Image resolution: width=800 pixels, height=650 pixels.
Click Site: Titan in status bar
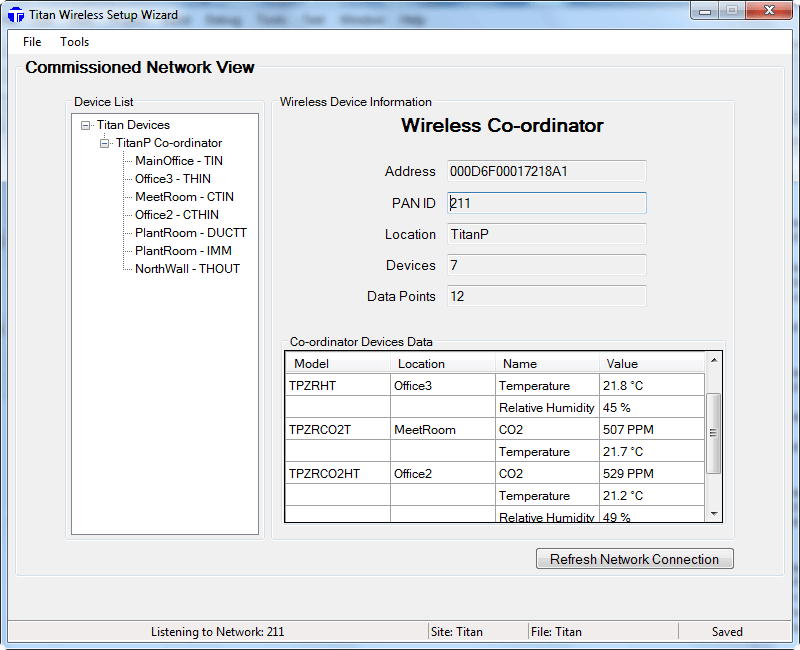point(457,632)
